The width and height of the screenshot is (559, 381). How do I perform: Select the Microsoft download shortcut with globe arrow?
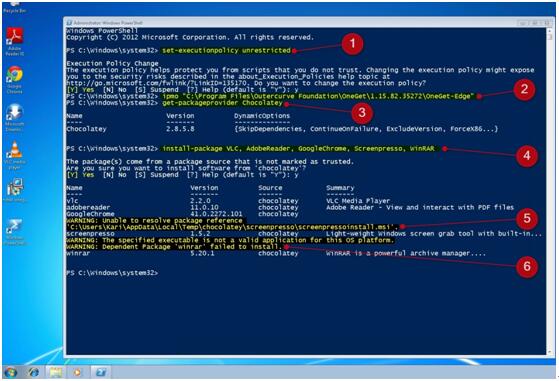tap(14, 117)
